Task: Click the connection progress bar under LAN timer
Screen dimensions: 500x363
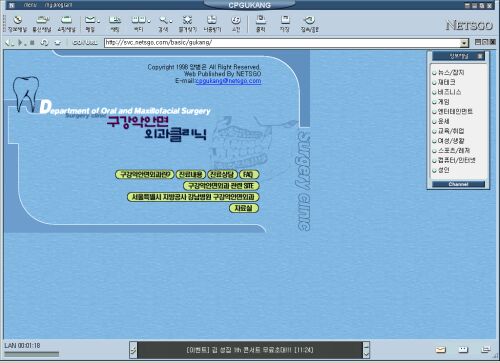Action: click(32, 354)
